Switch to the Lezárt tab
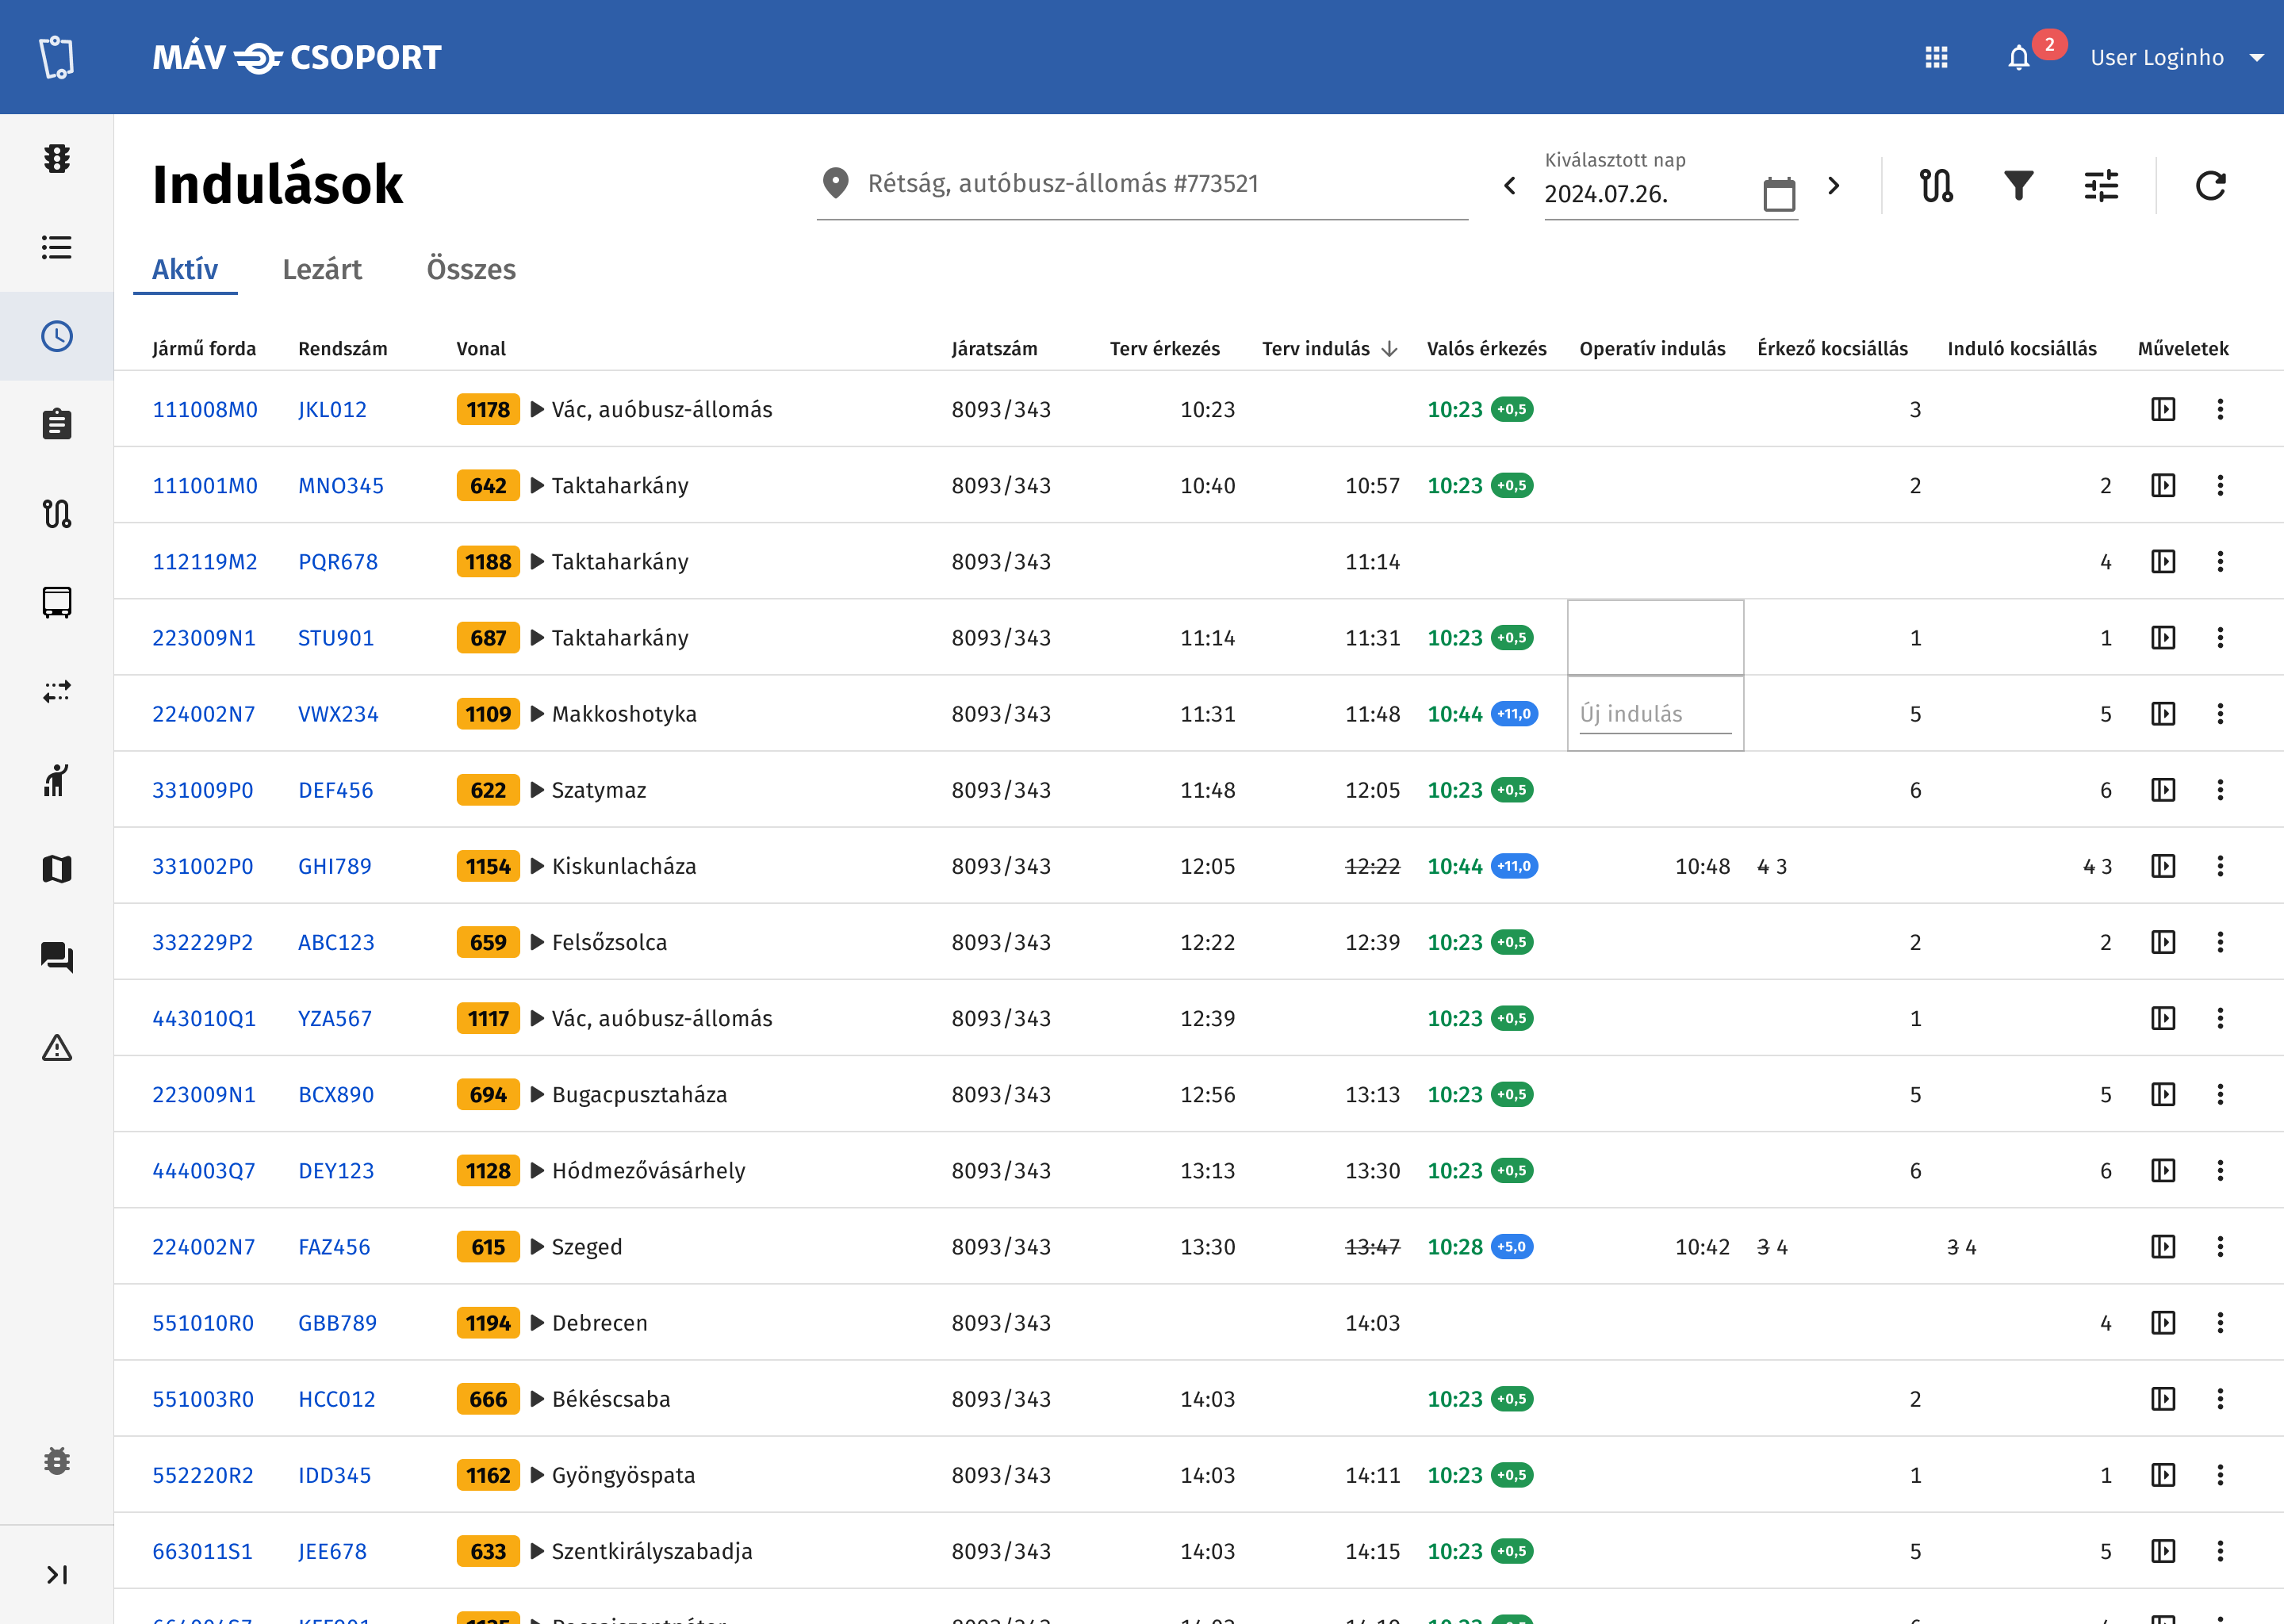 pyautogui.click(x=322, y=269)
